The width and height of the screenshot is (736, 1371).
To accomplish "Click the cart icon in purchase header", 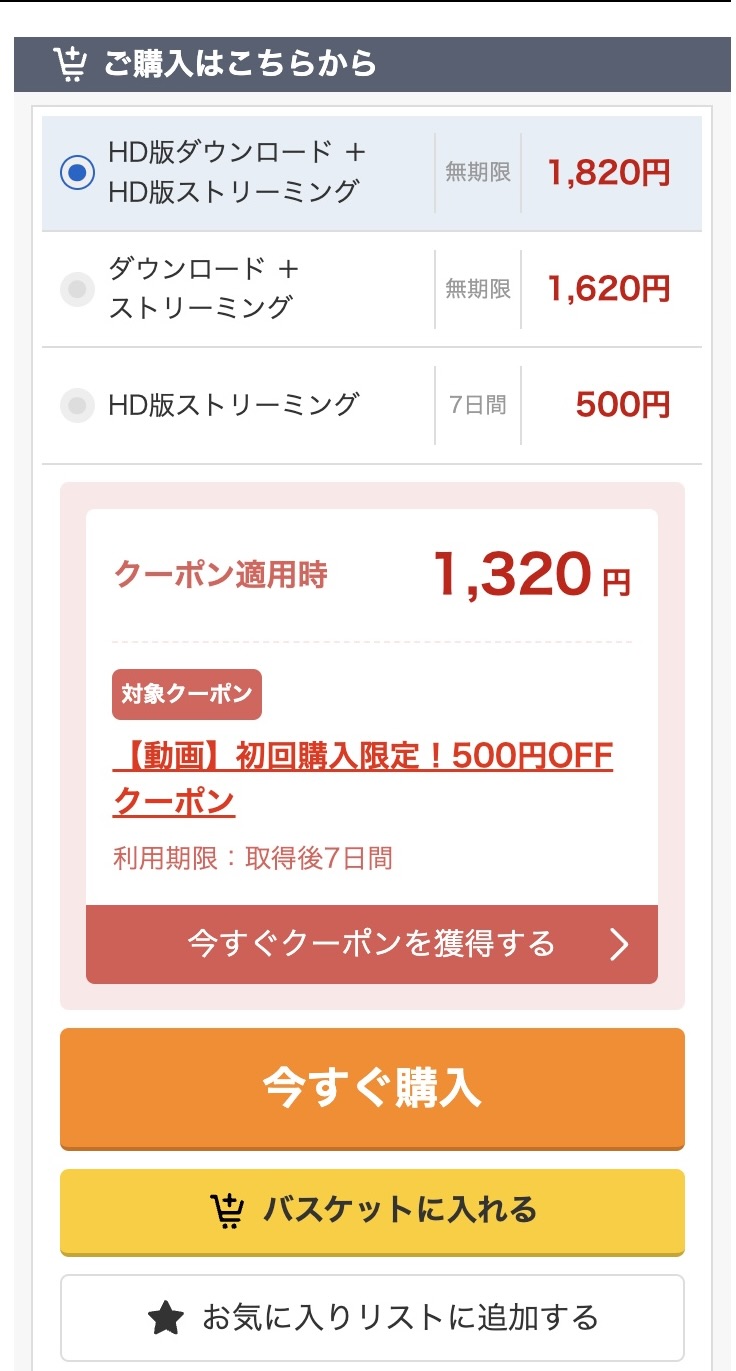I will (69, 64).
